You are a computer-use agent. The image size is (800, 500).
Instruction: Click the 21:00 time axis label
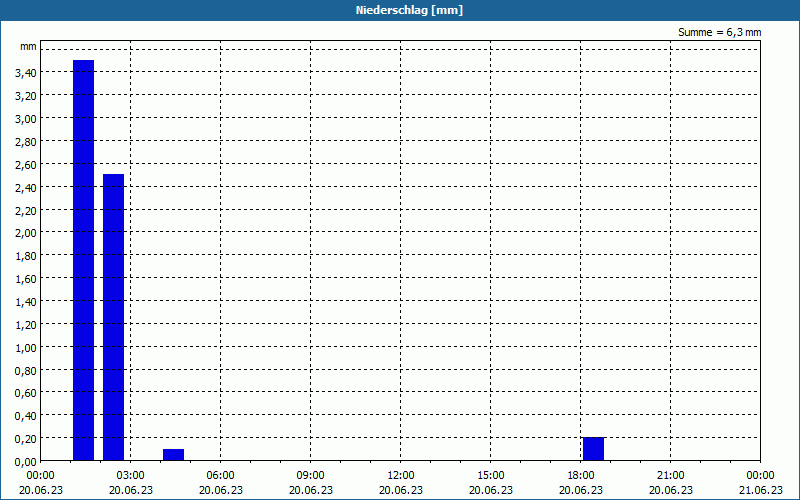(670, 476)
